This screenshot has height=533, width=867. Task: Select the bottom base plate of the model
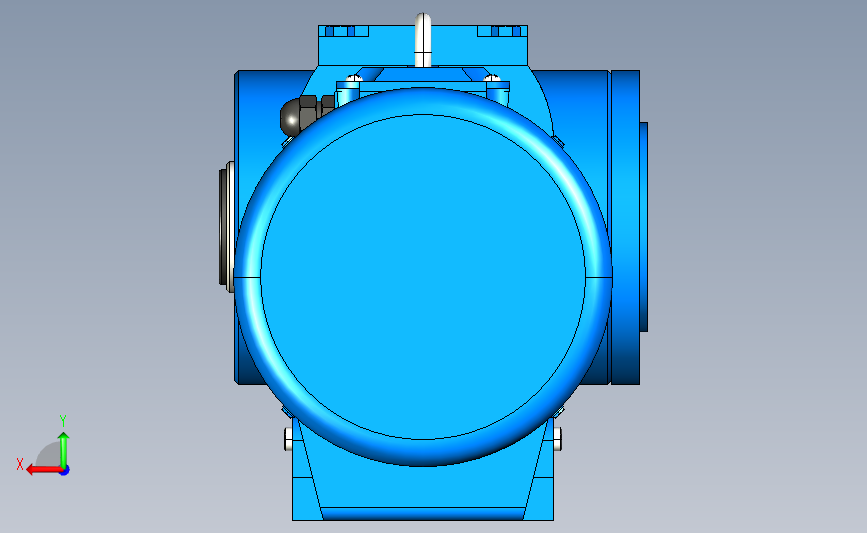[x=423, y=514]
